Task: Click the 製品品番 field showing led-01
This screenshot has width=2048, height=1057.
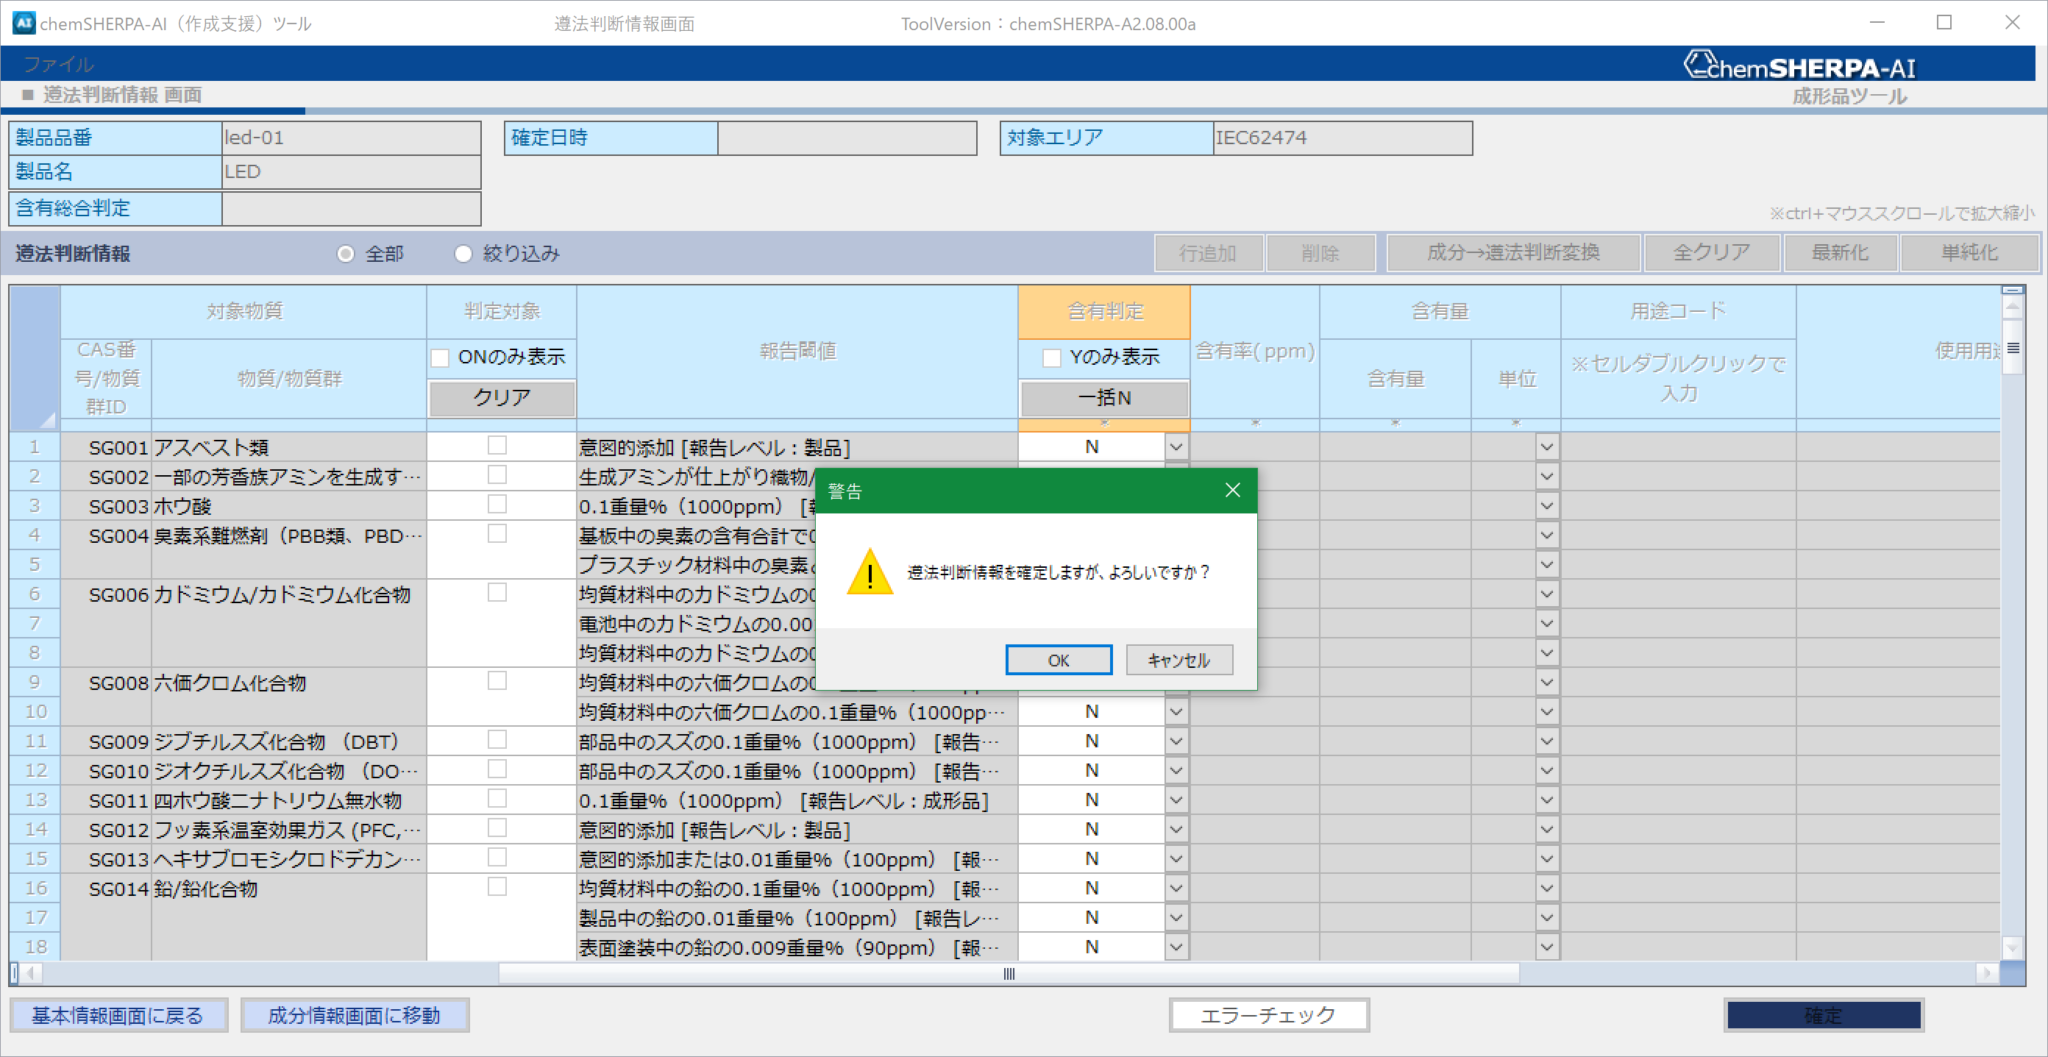Action: (x=350, y=138)
